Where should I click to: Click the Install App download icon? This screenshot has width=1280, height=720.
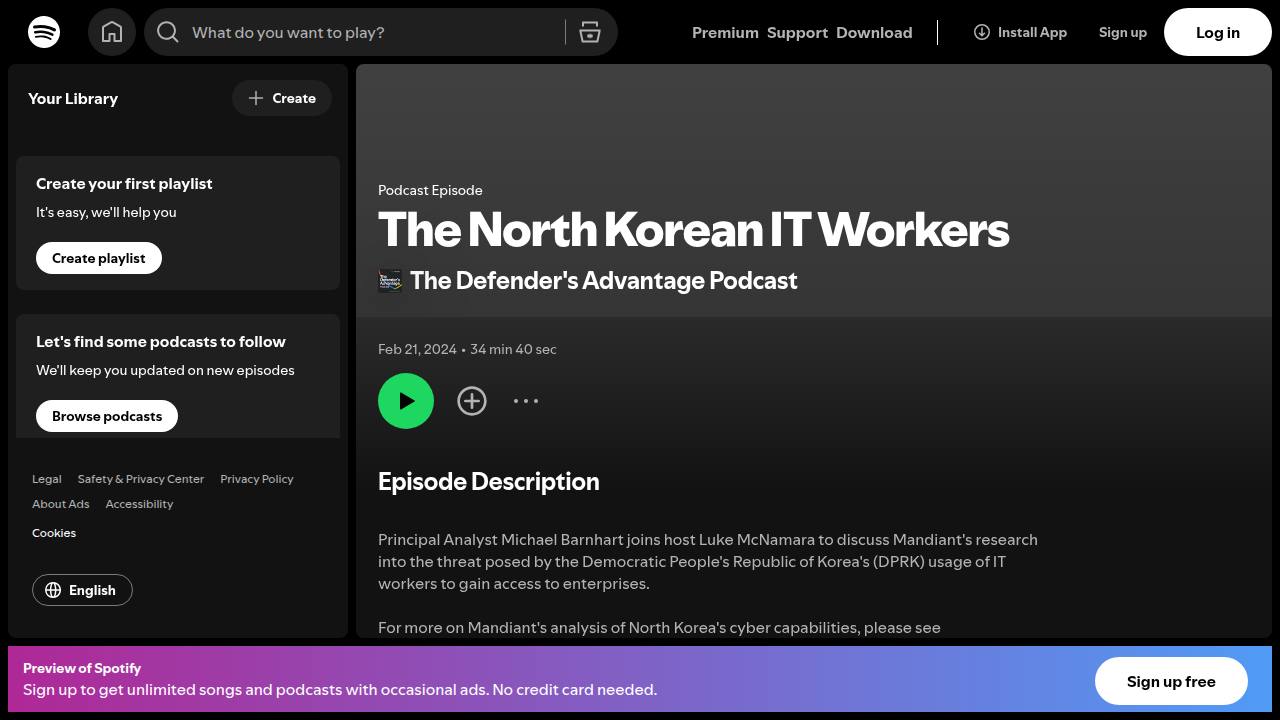[982, 32]
